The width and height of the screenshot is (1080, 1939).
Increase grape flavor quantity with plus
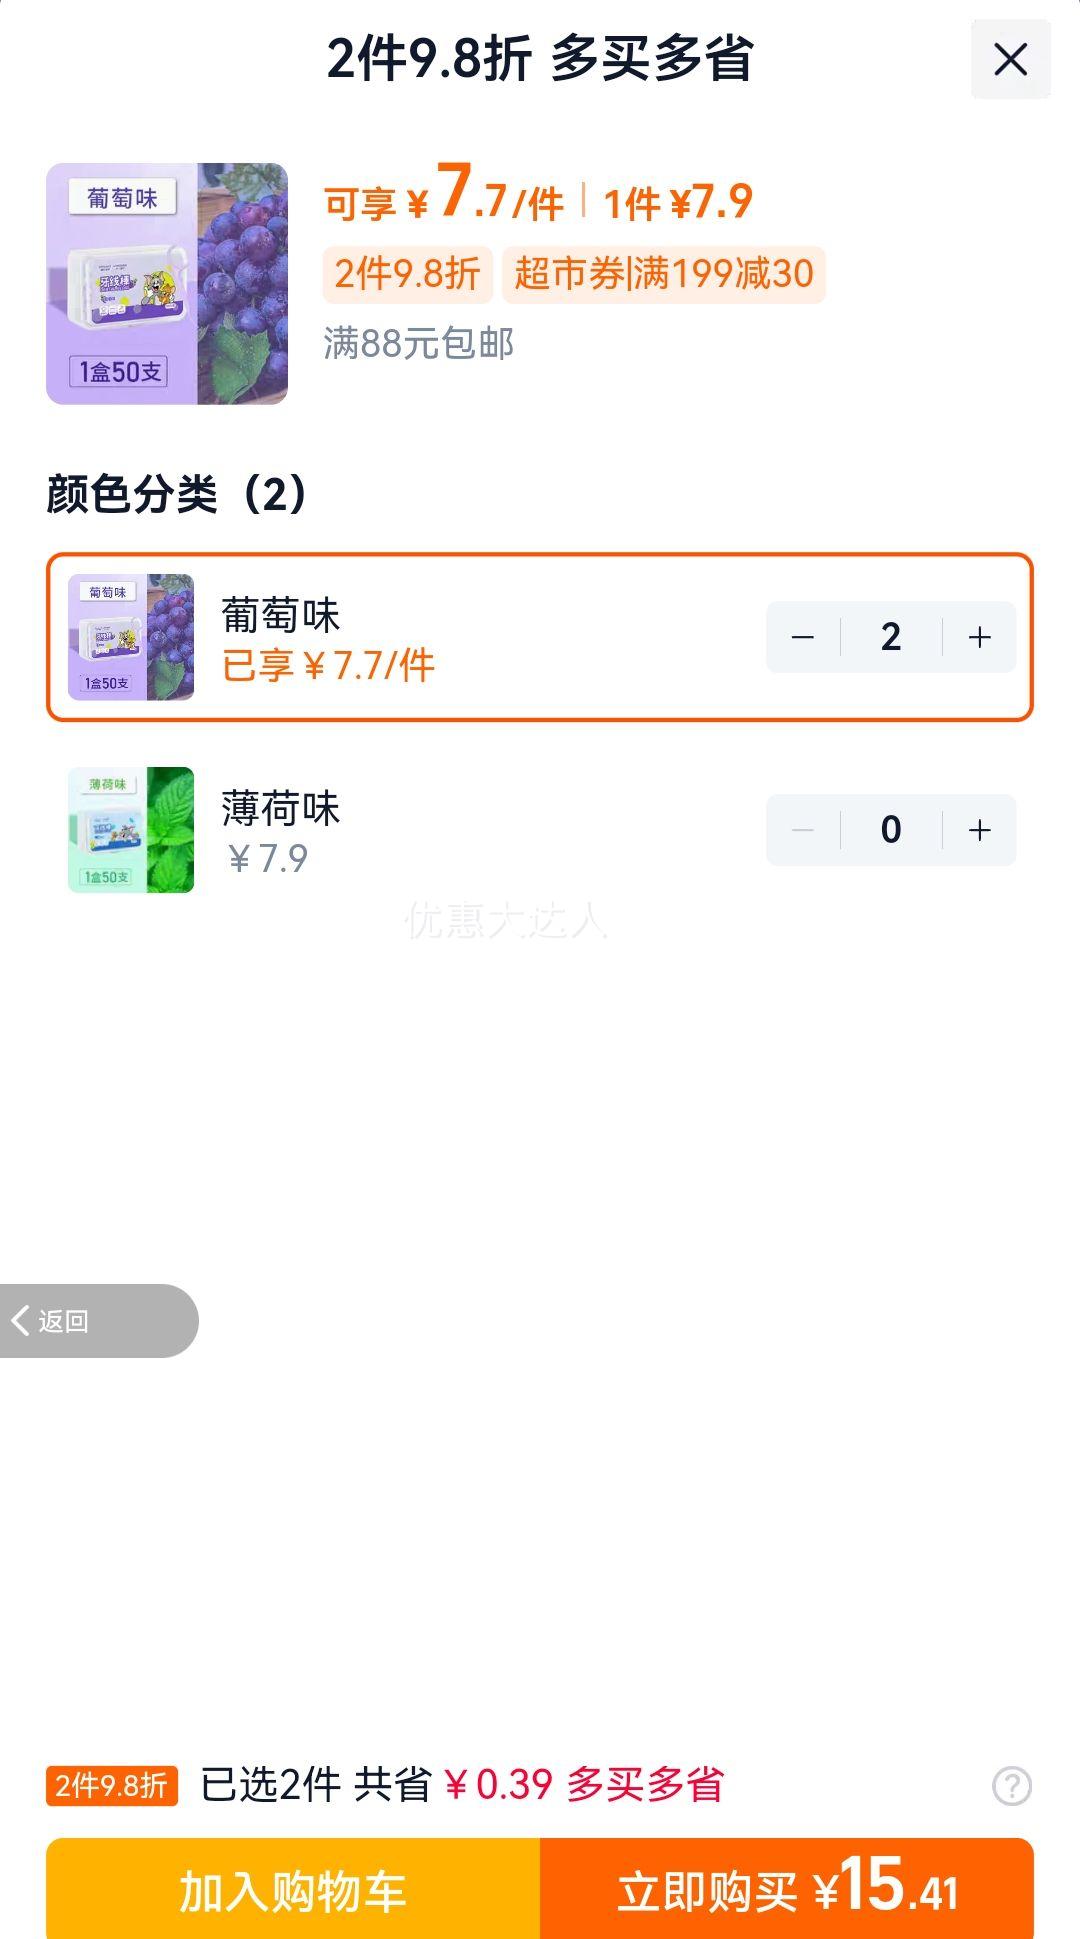tap(980, 637)
